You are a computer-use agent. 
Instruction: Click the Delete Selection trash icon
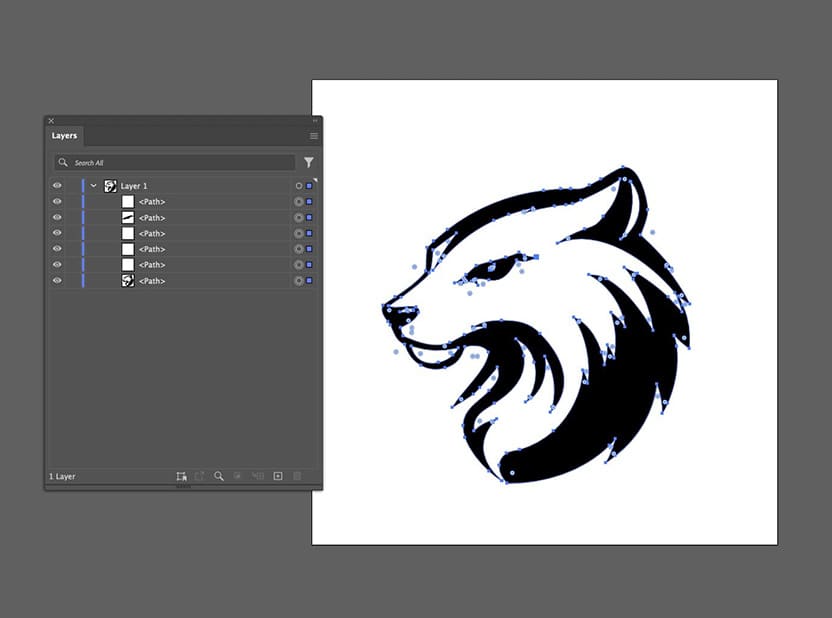tap(296, 476)
